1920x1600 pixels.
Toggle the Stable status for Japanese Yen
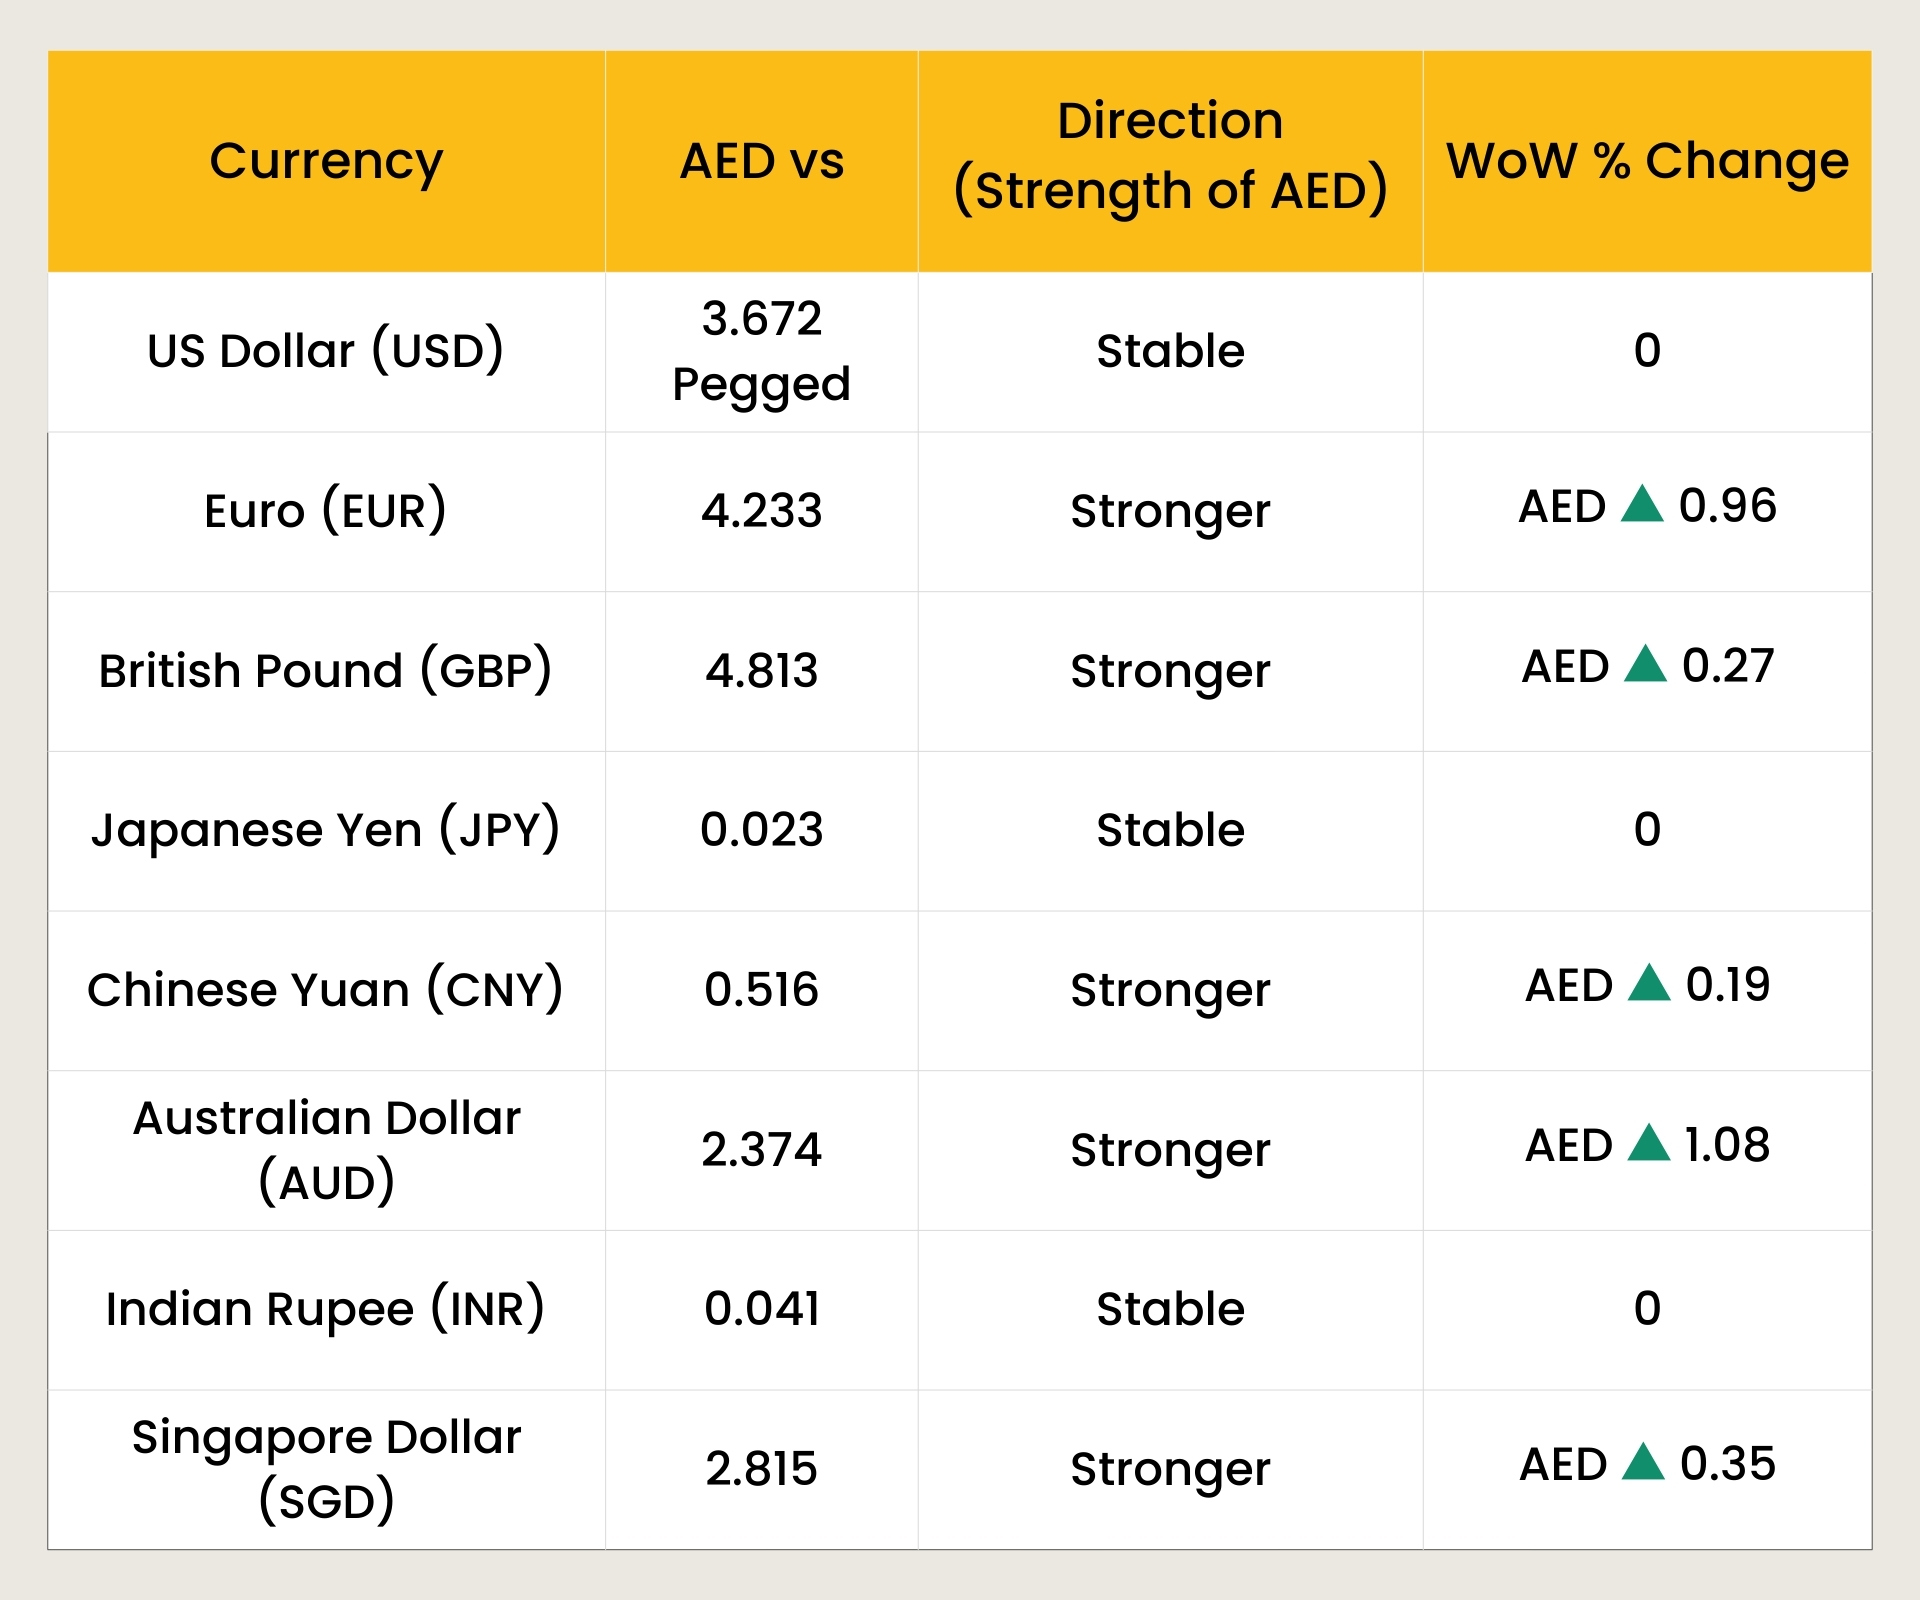(x=1168, y=828)
